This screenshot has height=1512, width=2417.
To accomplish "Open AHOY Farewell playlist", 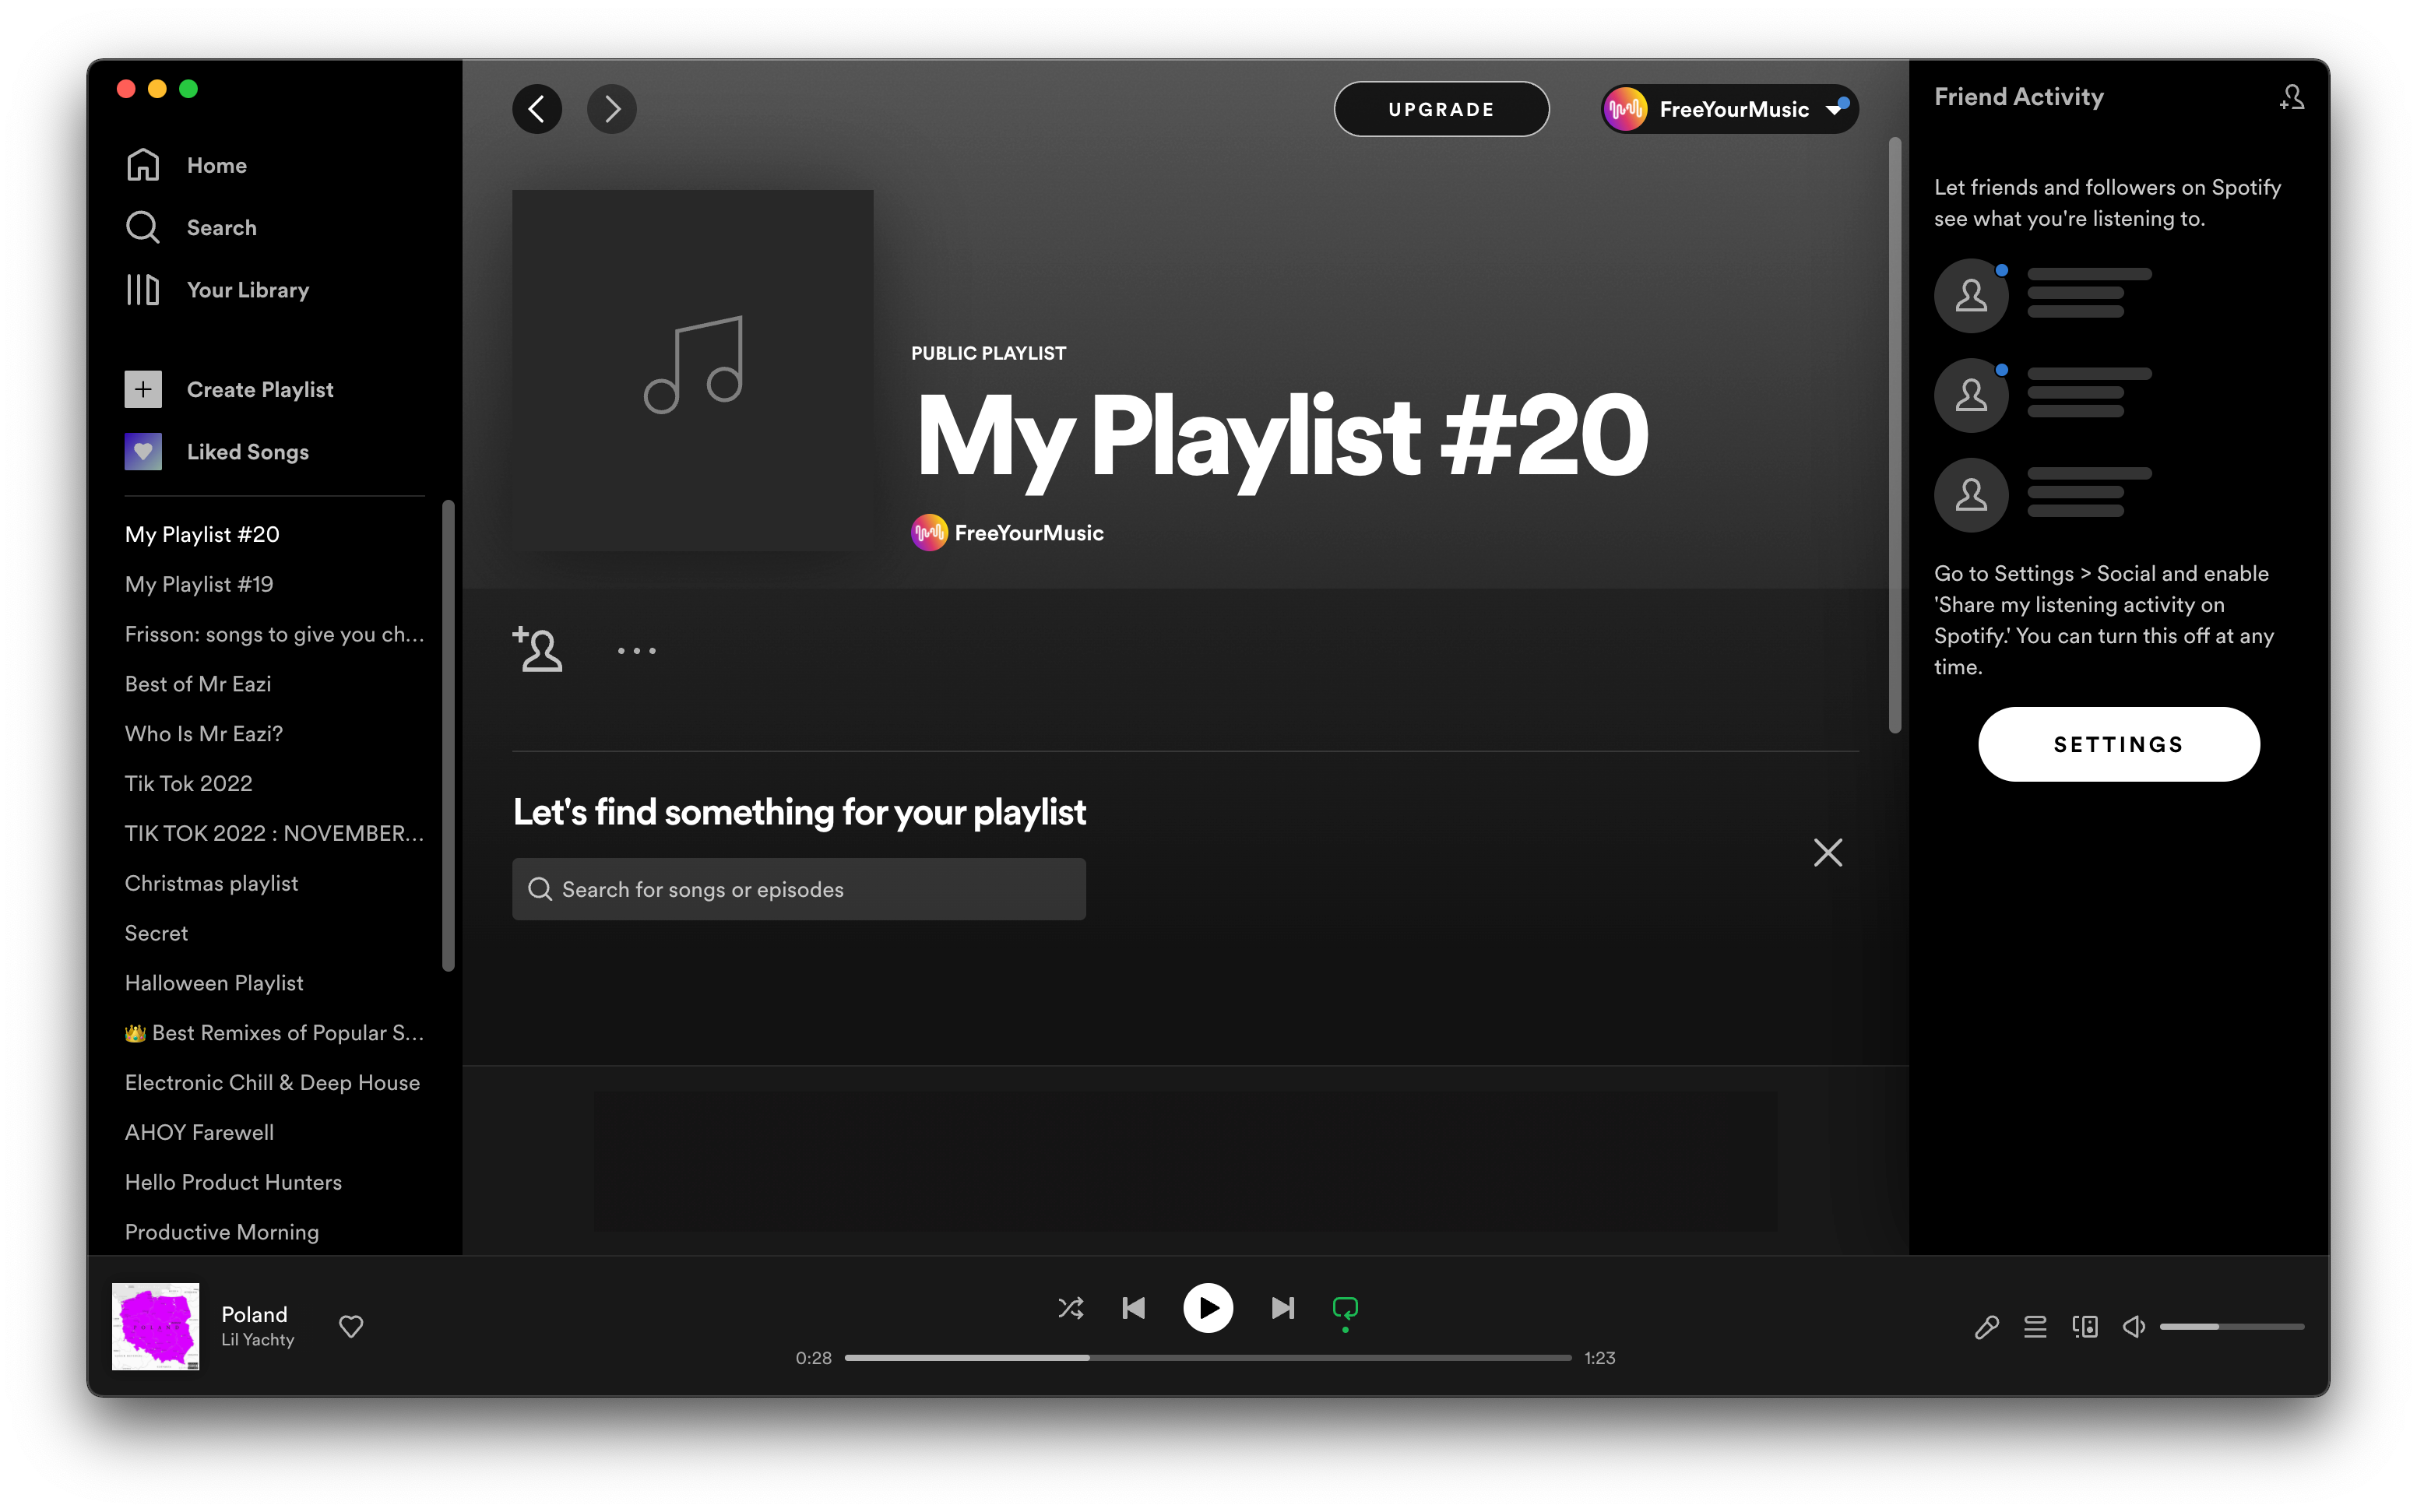I will pos(199,1133).
